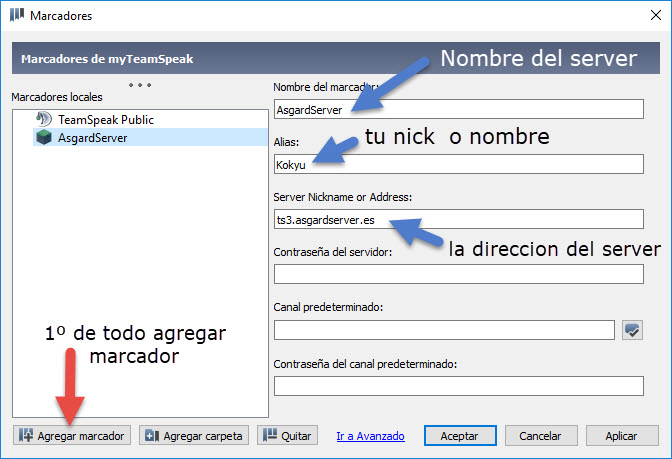Click the Server Nickname or Address field

(459, 219)
